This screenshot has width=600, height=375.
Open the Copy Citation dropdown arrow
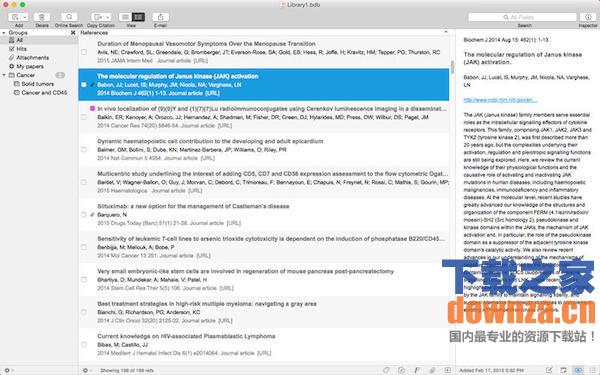coord(108,17)
